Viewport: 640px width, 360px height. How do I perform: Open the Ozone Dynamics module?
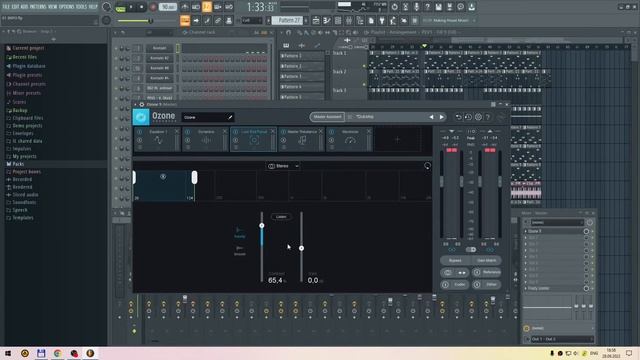point(206,139)
